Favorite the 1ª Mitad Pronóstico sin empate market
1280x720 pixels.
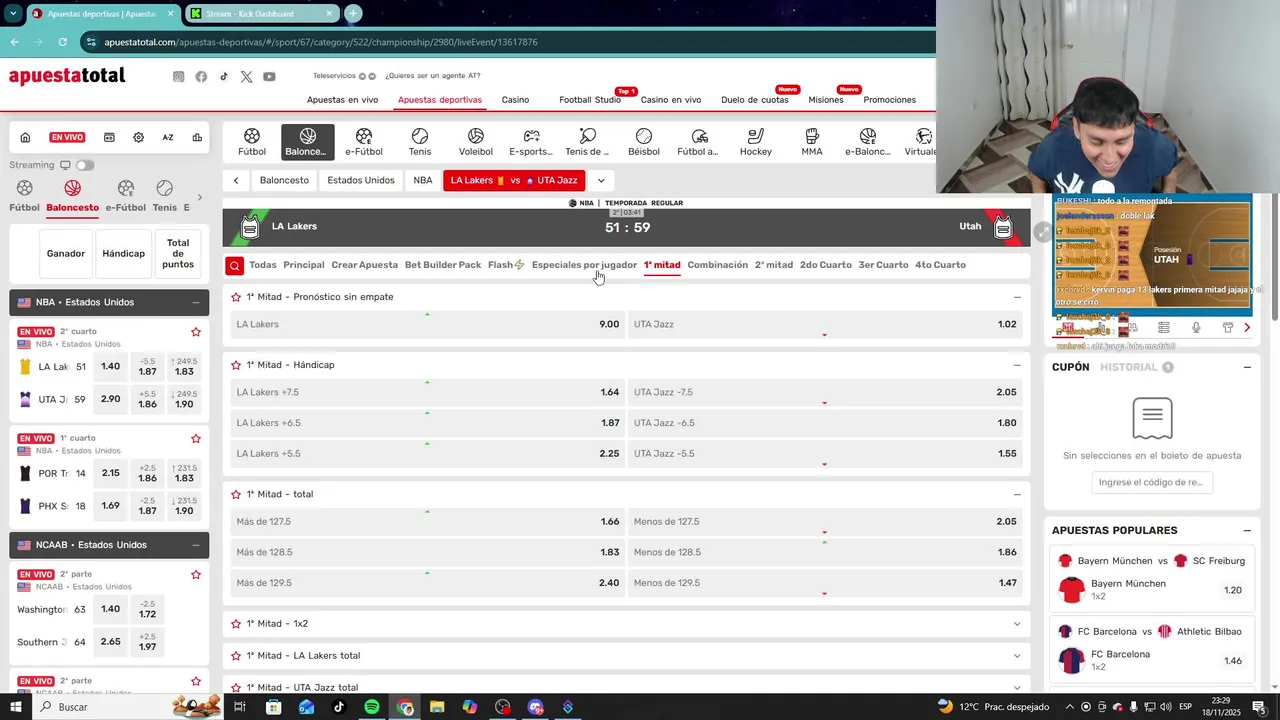point(237,297)
